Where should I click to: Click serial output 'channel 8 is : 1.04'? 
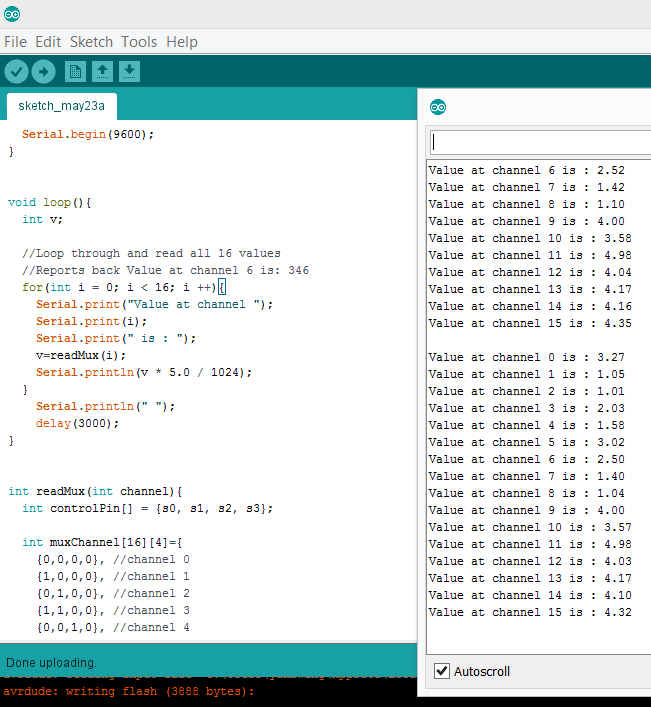pos(558,493)
